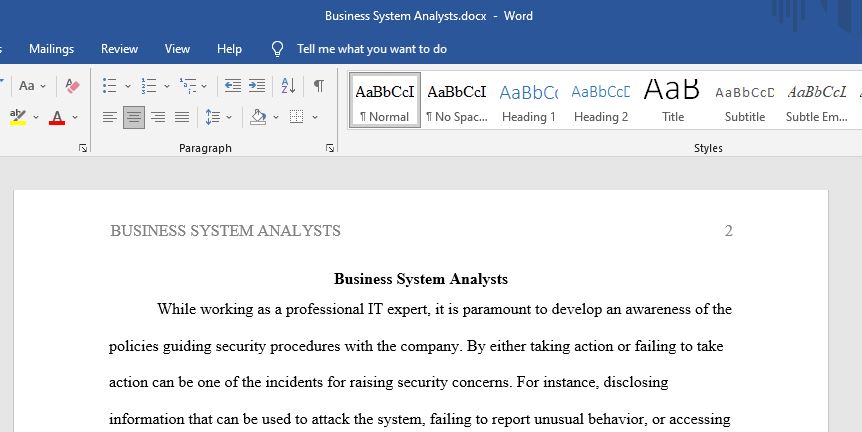Open the Review ribbon tab
Screen dimensions: 862x432
coord(119,49)
